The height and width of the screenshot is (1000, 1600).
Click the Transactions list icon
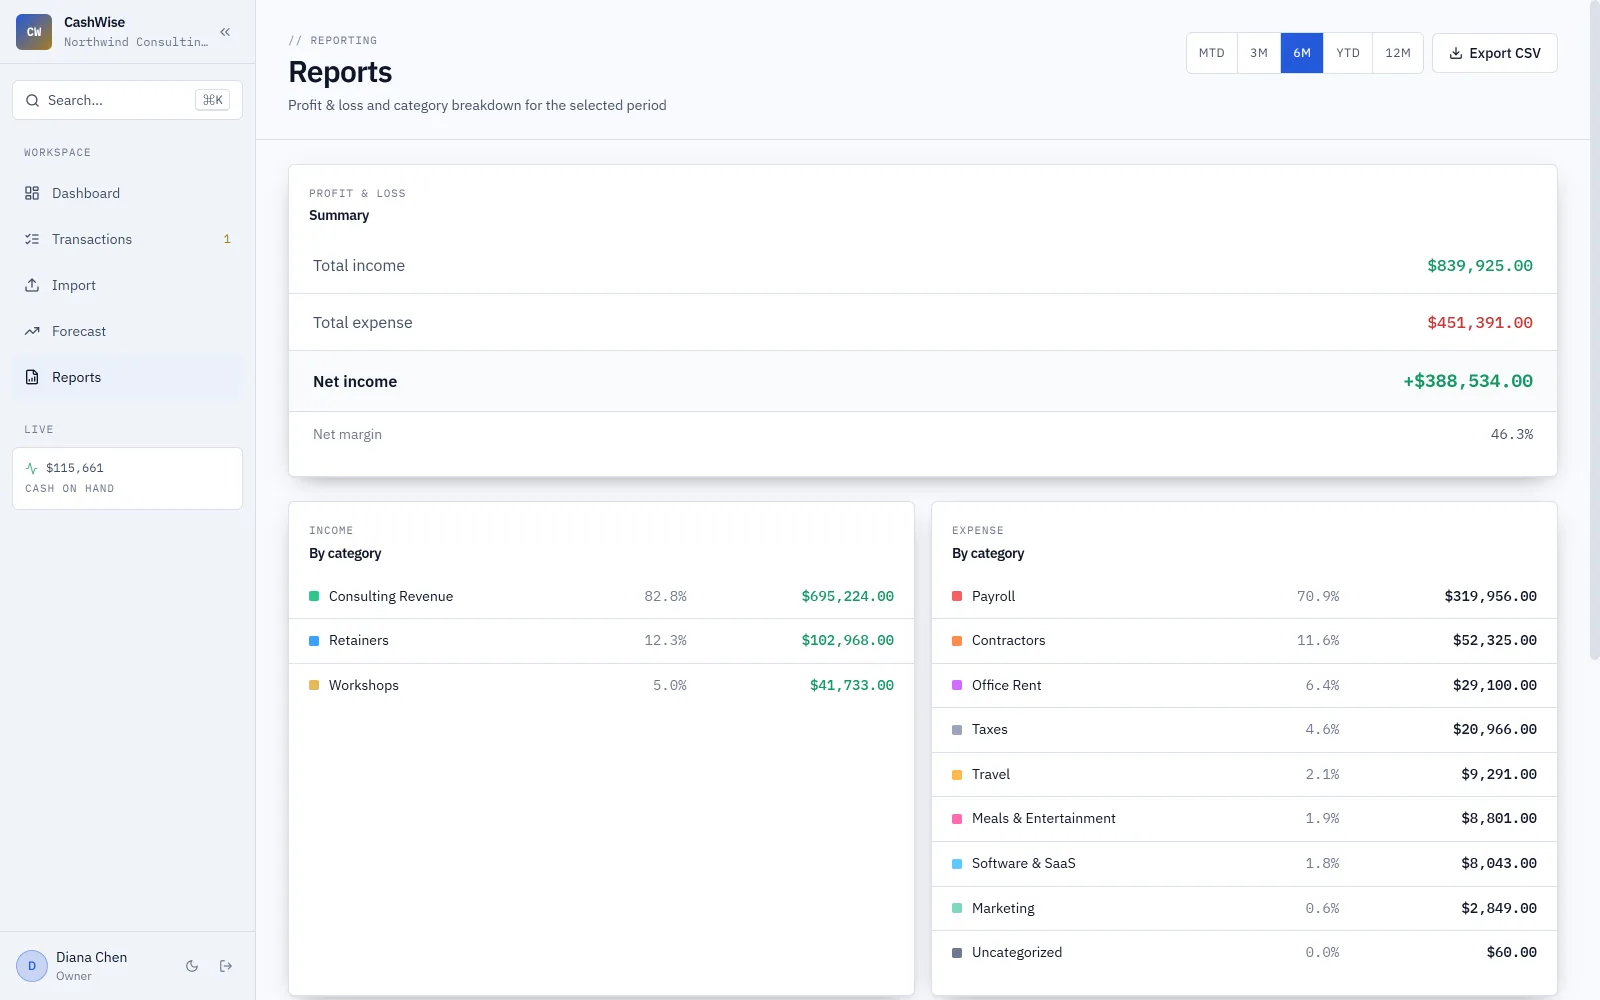pyautogui.click(x=32, y=239)
